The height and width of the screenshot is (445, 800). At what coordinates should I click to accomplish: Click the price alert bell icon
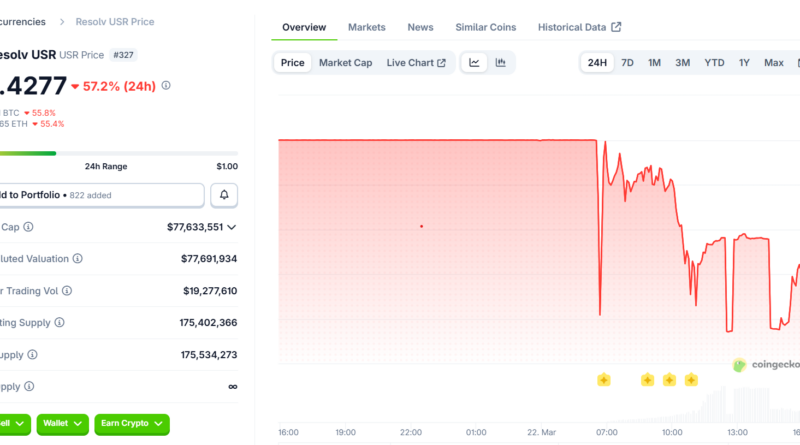[224, 195]
